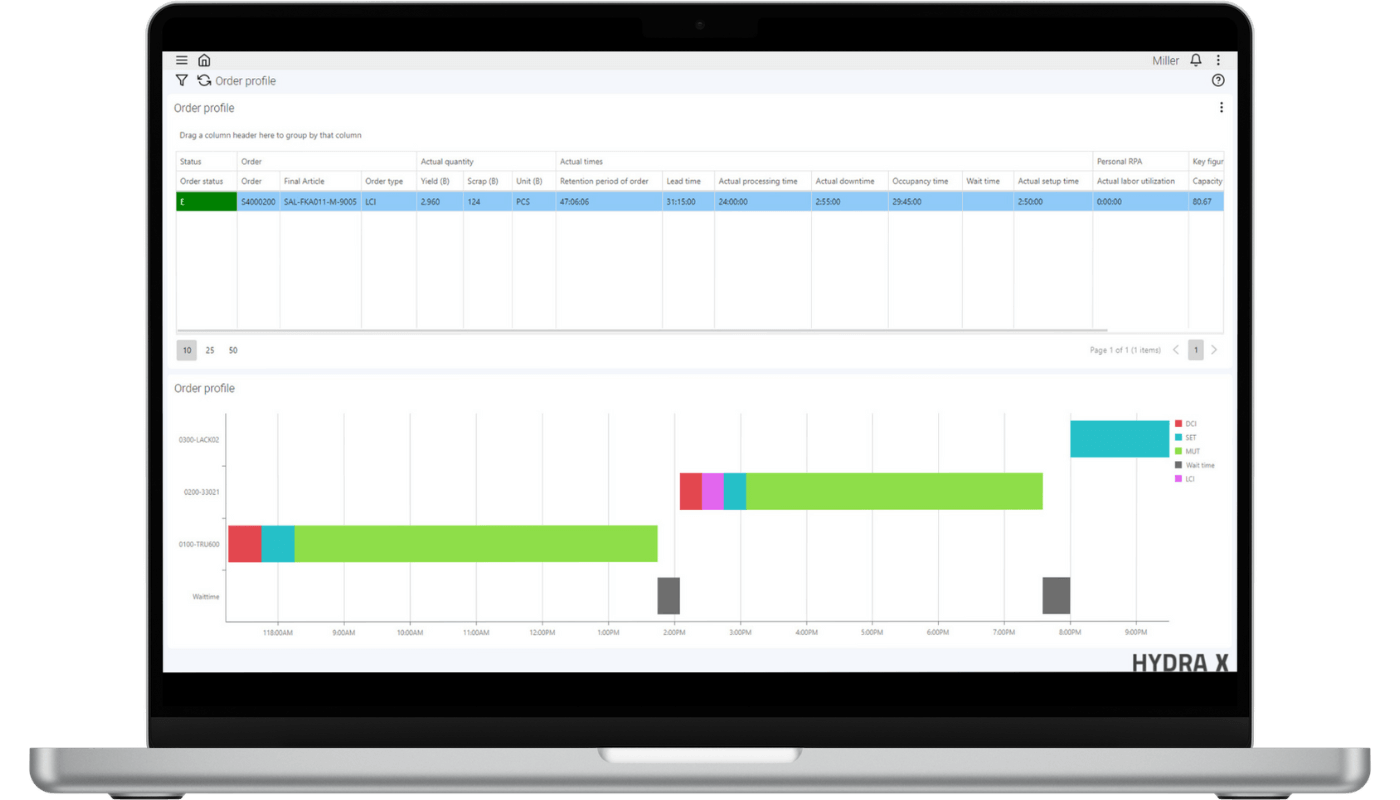Image resolution: width=1400 pixels, height=800 pixels.
Task: Set page size to 25
Action: (210, 350)
